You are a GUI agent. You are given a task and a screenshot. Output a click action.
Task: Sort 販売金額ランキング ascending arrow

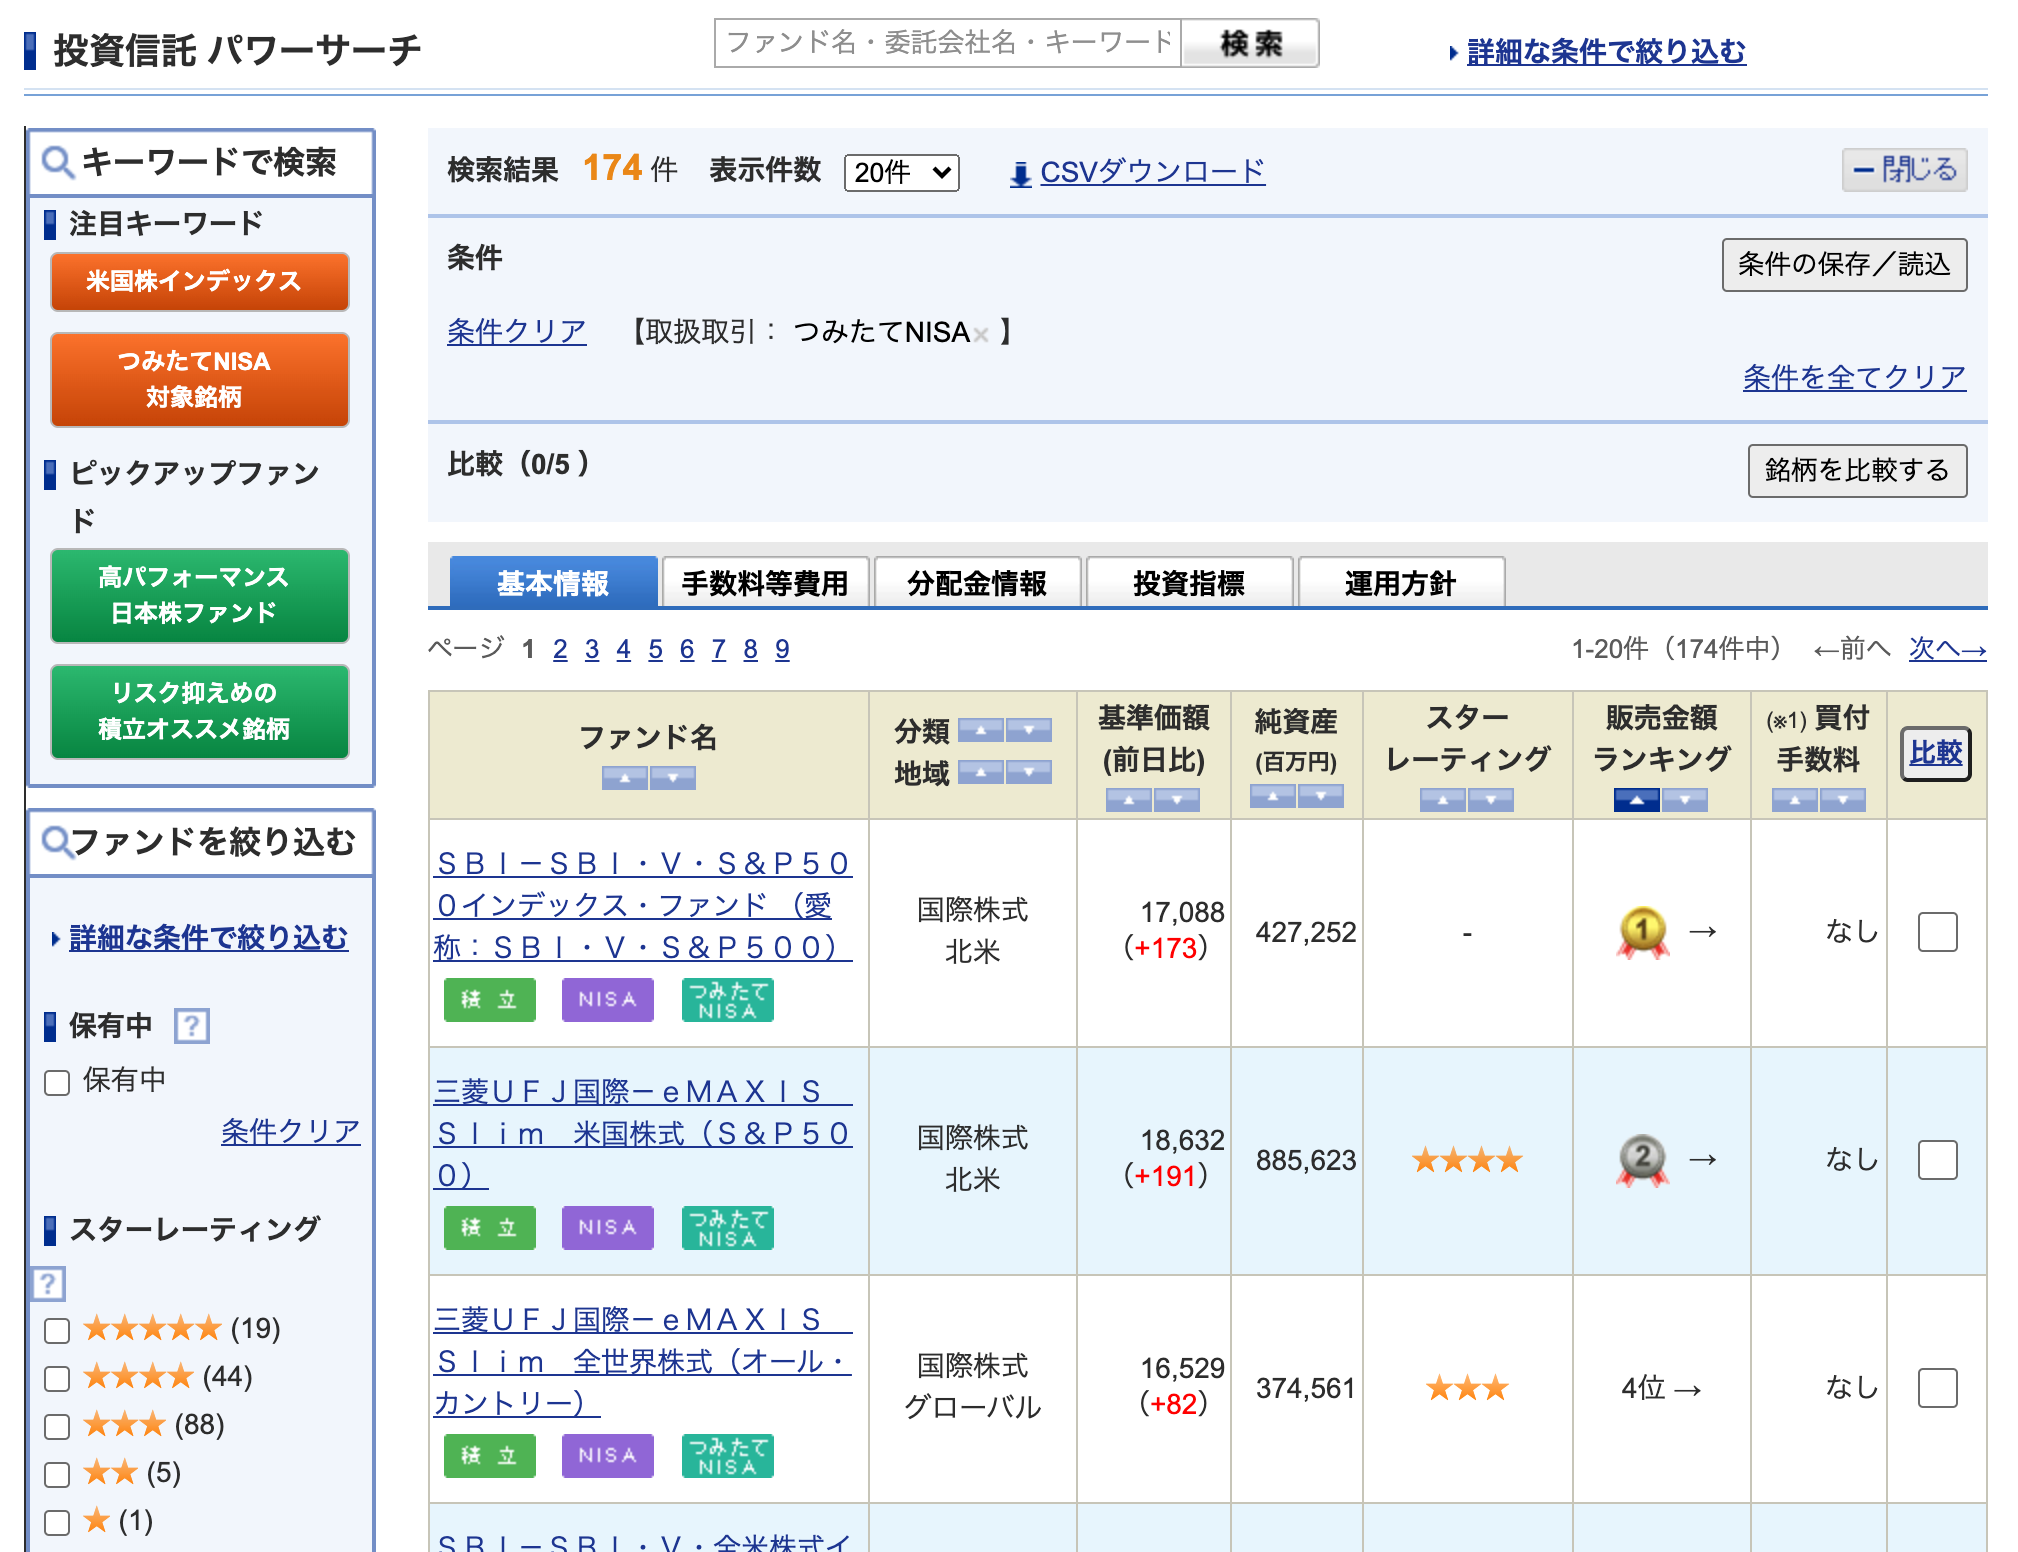click(x=1637, y=799)
